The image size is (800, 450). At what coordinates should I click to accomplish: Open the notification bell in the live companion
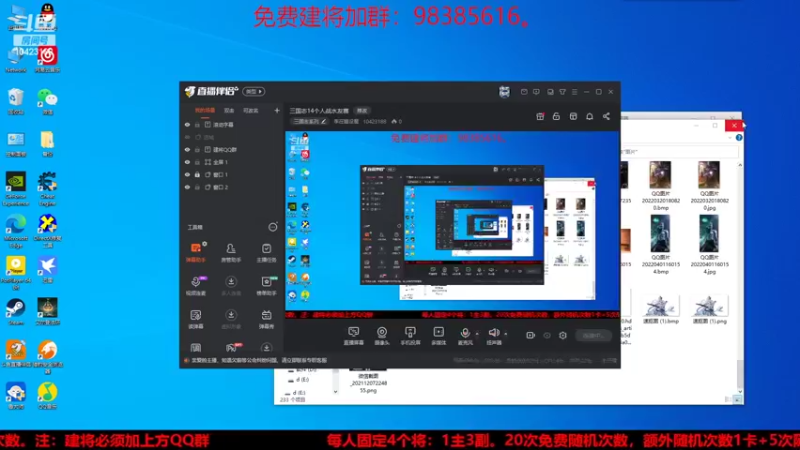(590, 116)
